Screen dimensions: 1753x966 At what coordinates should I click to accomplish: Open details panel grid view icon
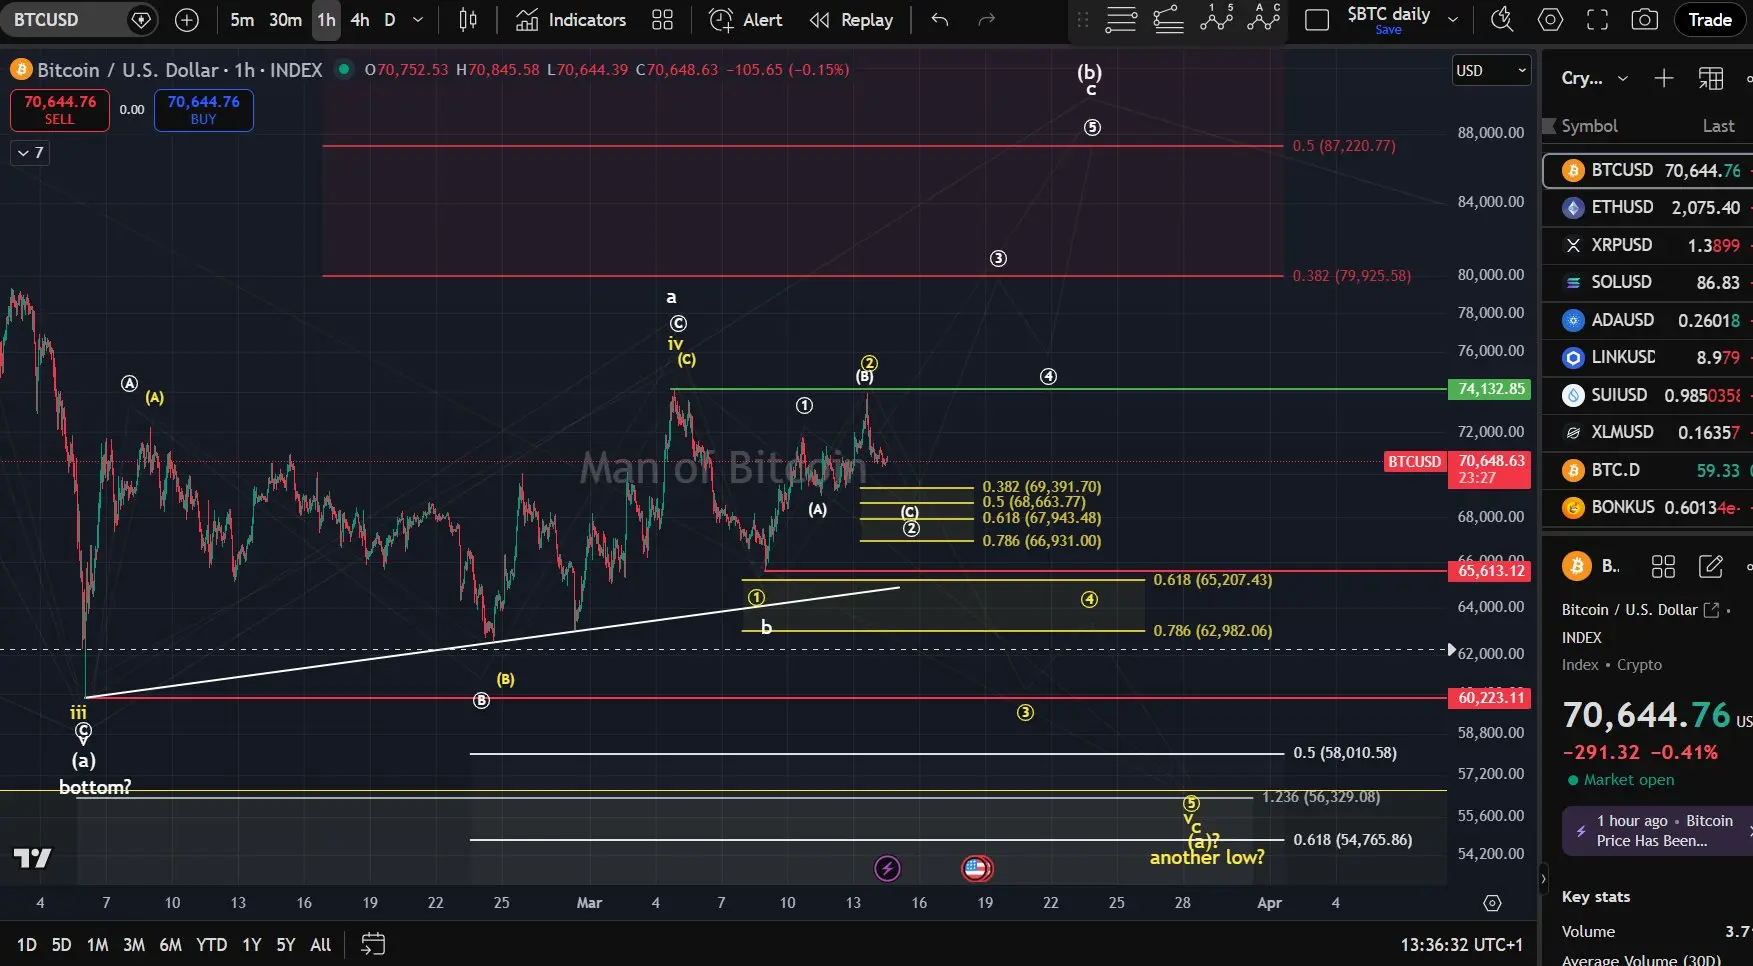point(1663,567)
